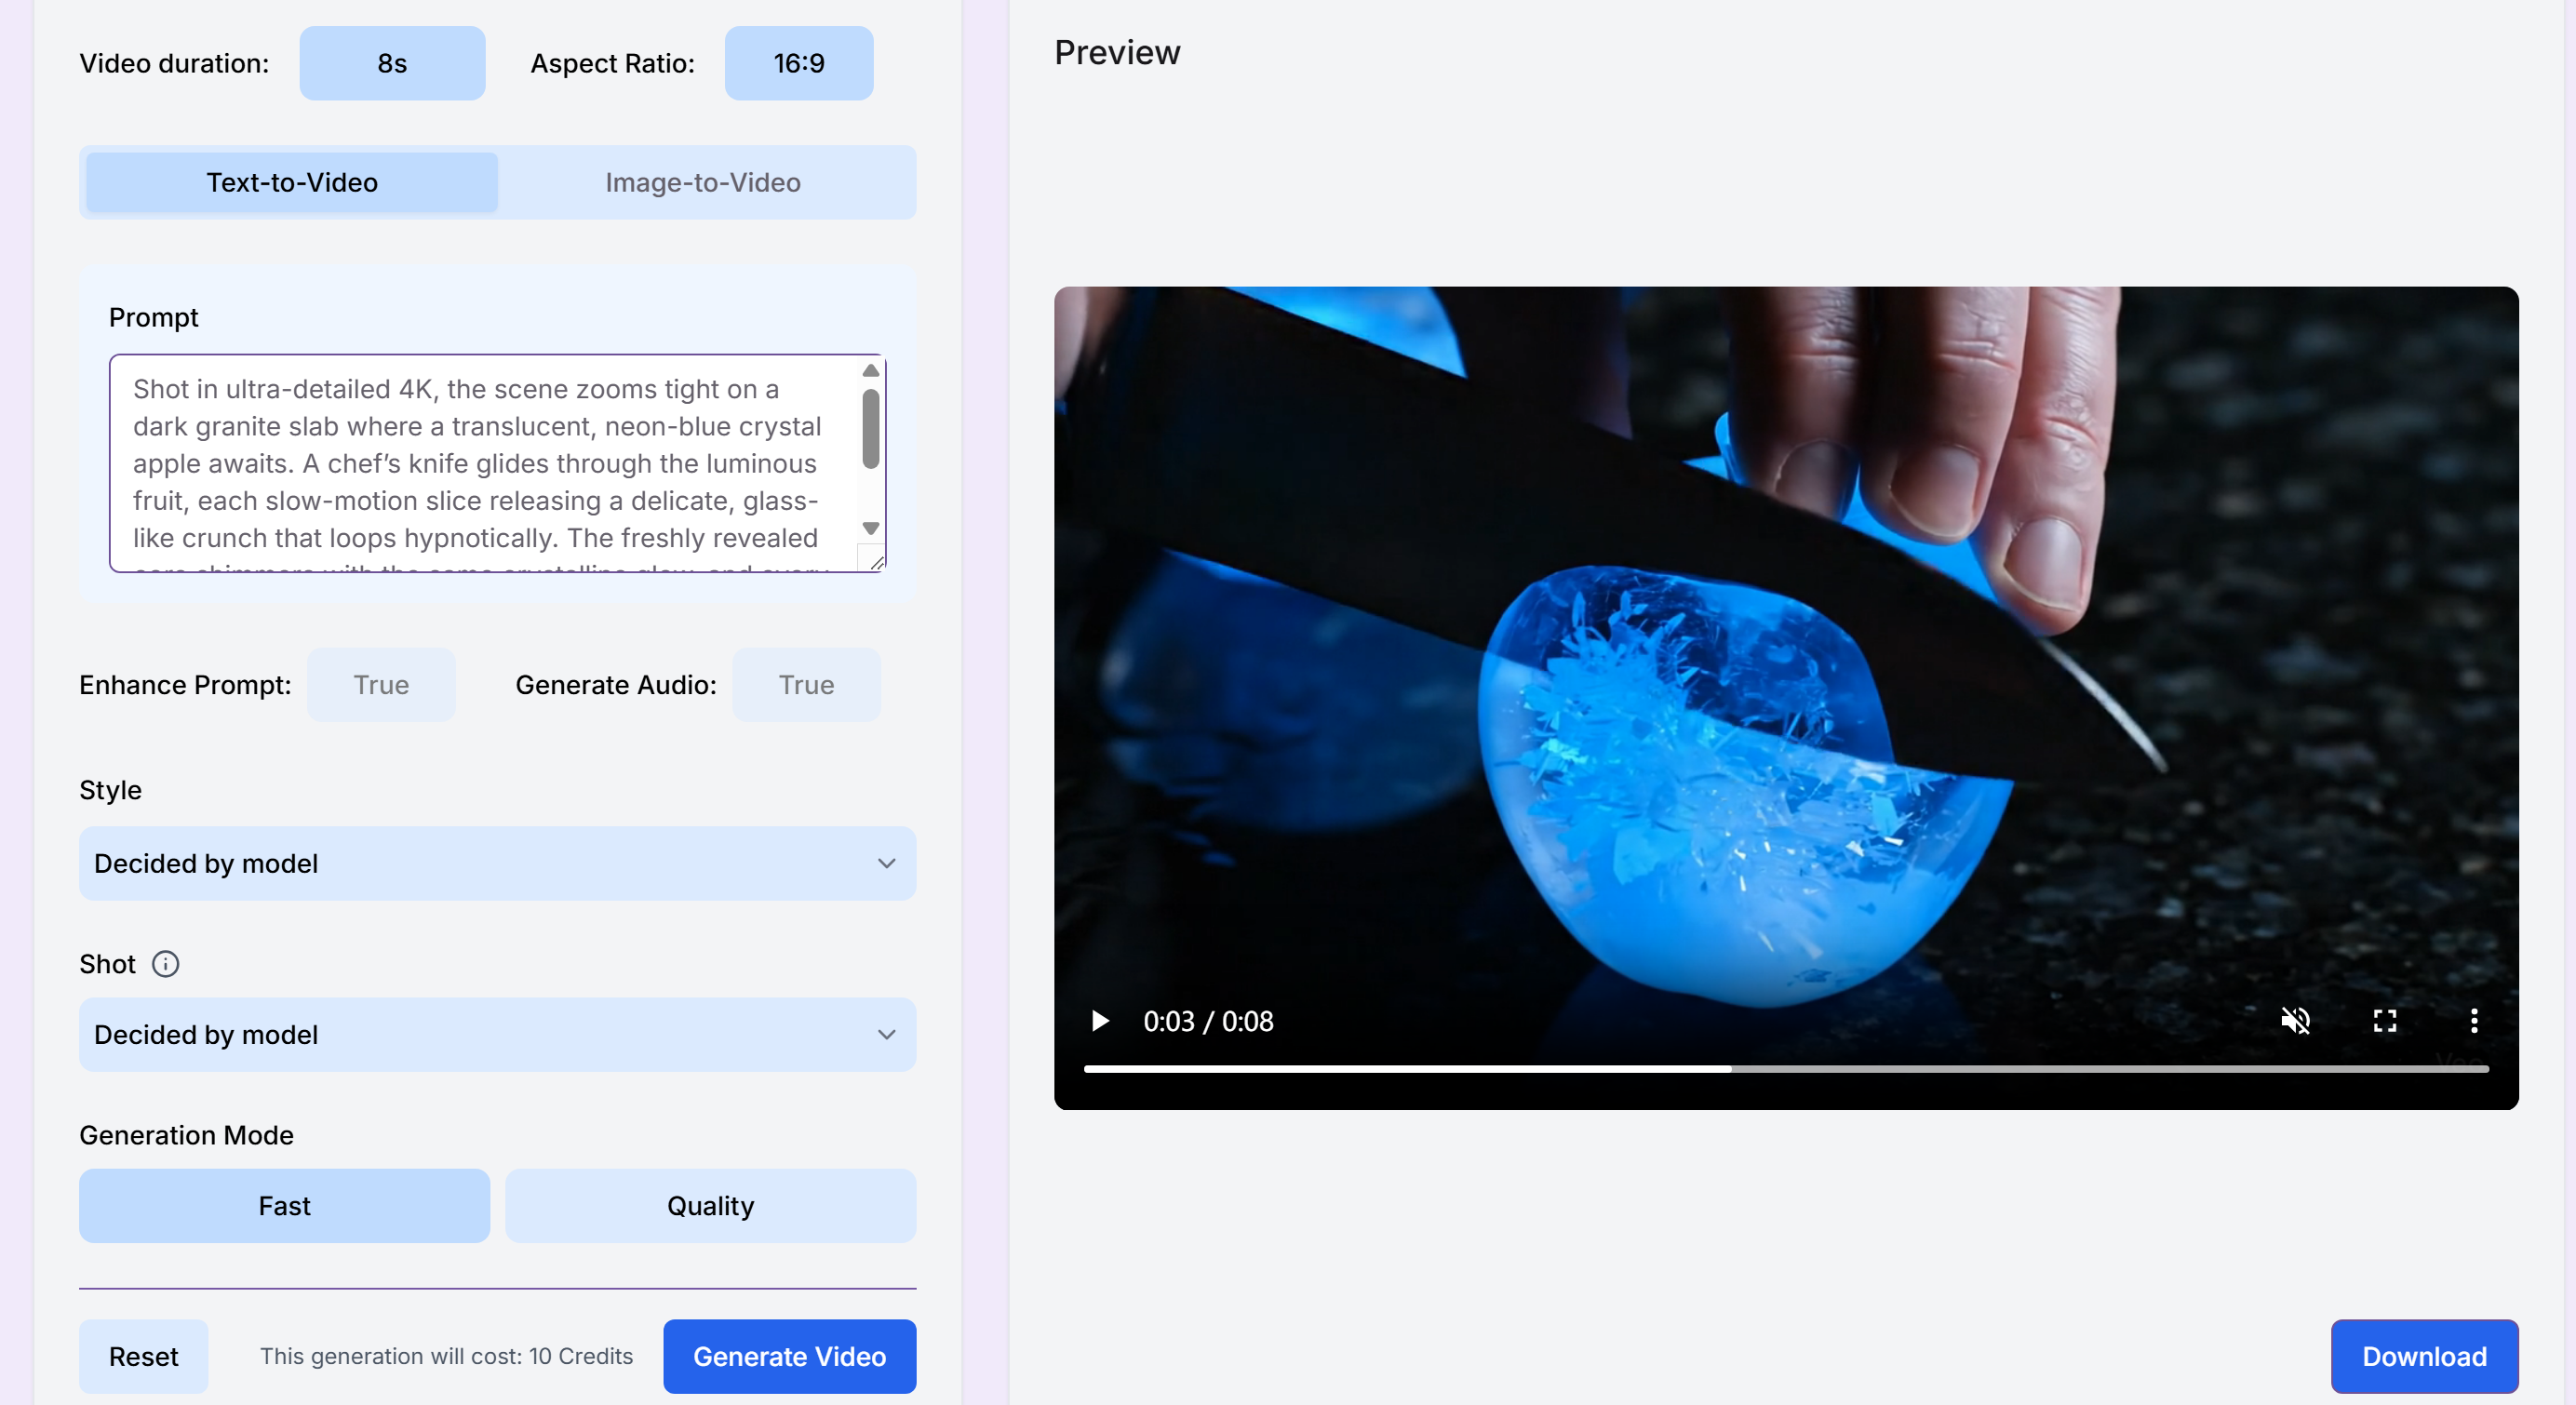This screenshot has width=2576, height=1405.
Task: Toggle Generate Audio True setting
Action: pyautogui.click(x=805, y=685)
